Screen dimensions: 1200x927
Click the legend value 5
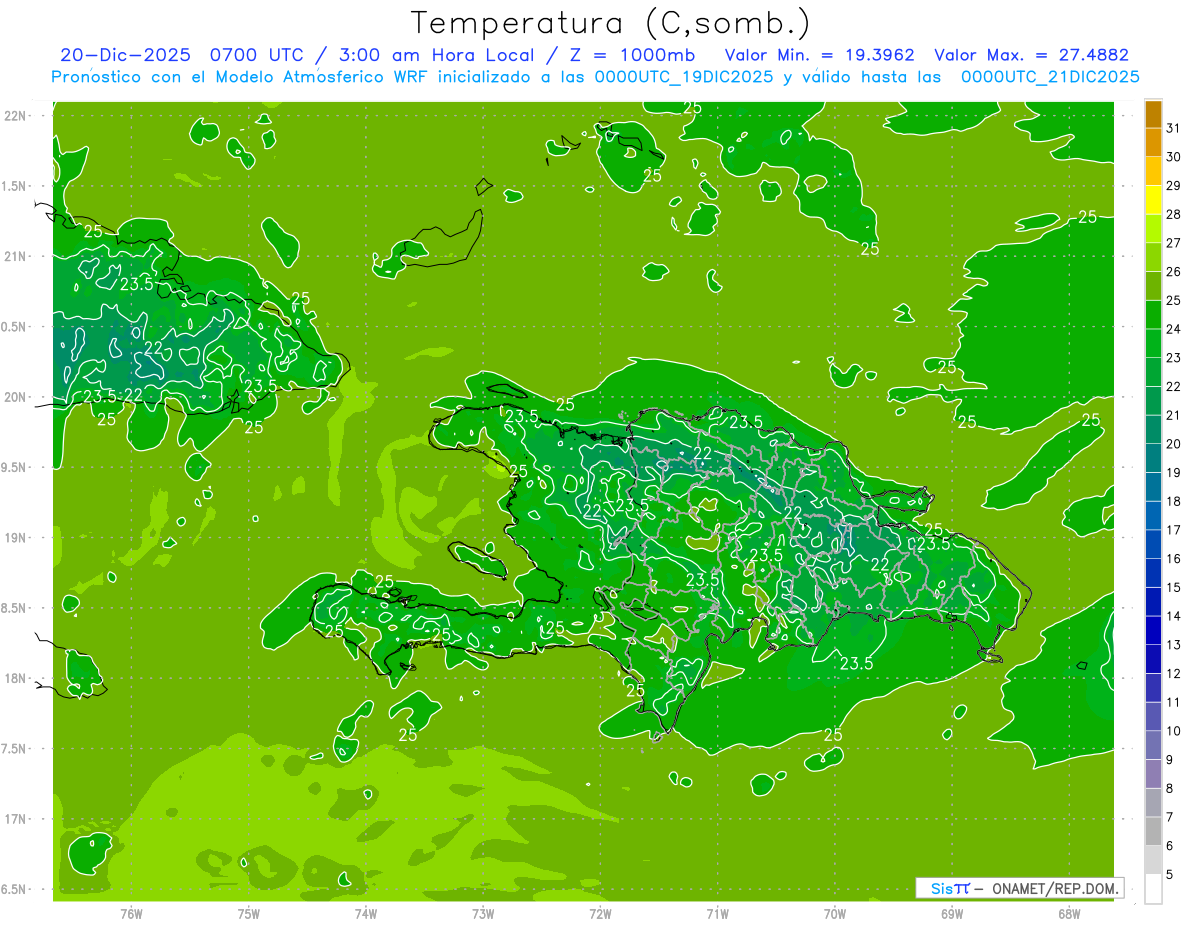(1171, 875)
